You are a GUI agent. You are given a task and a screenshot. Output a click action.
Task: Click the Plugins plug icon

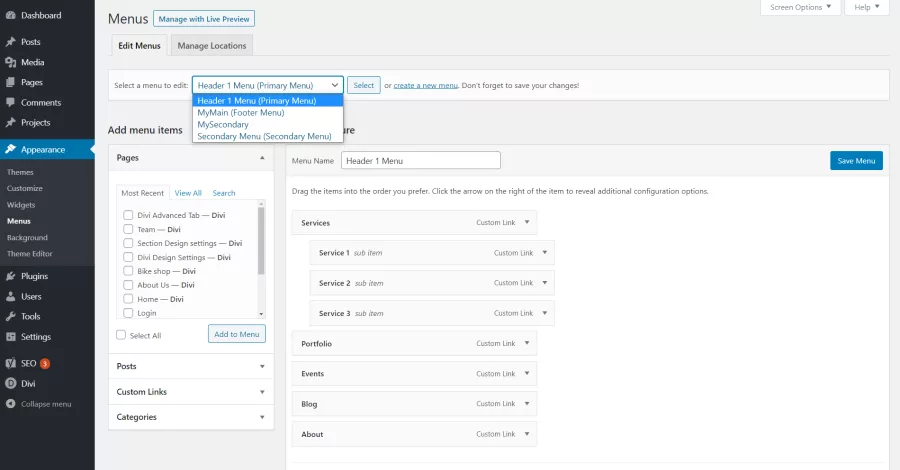click(10, 276)
